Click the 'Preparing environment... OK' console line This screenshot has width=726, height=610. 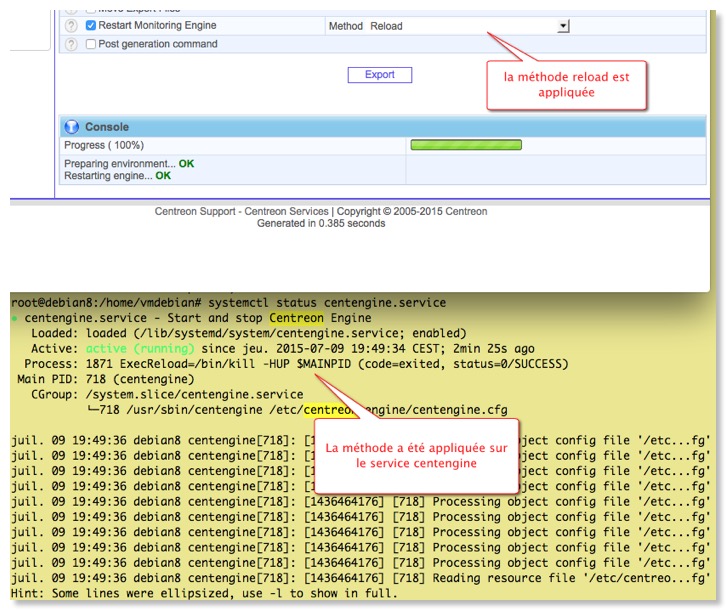pyautogui.click(x=129, y=164)
